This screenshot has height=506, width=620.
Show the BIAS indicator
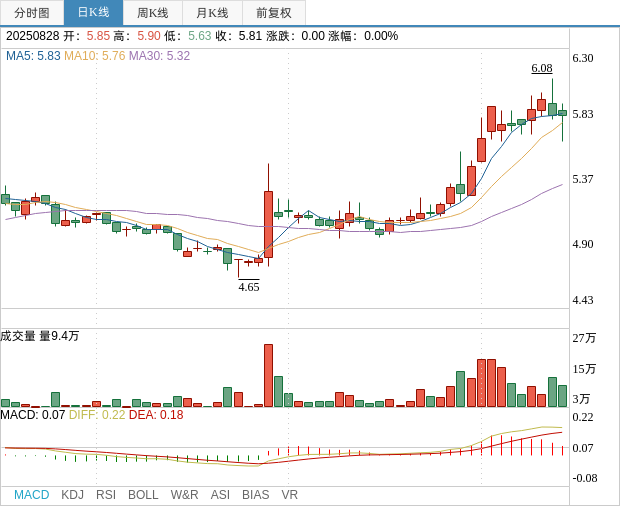[255, 495]
